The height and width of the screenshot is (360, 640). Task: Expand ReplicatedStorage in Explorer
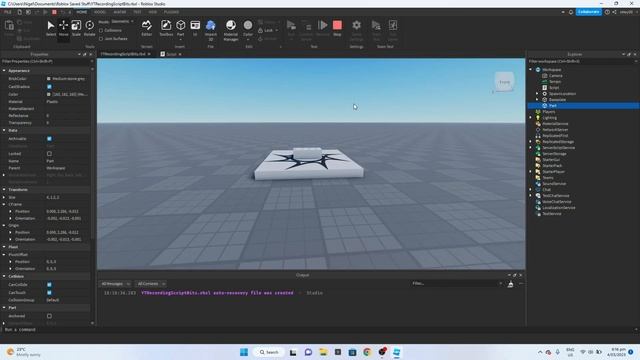coord(531,142)
